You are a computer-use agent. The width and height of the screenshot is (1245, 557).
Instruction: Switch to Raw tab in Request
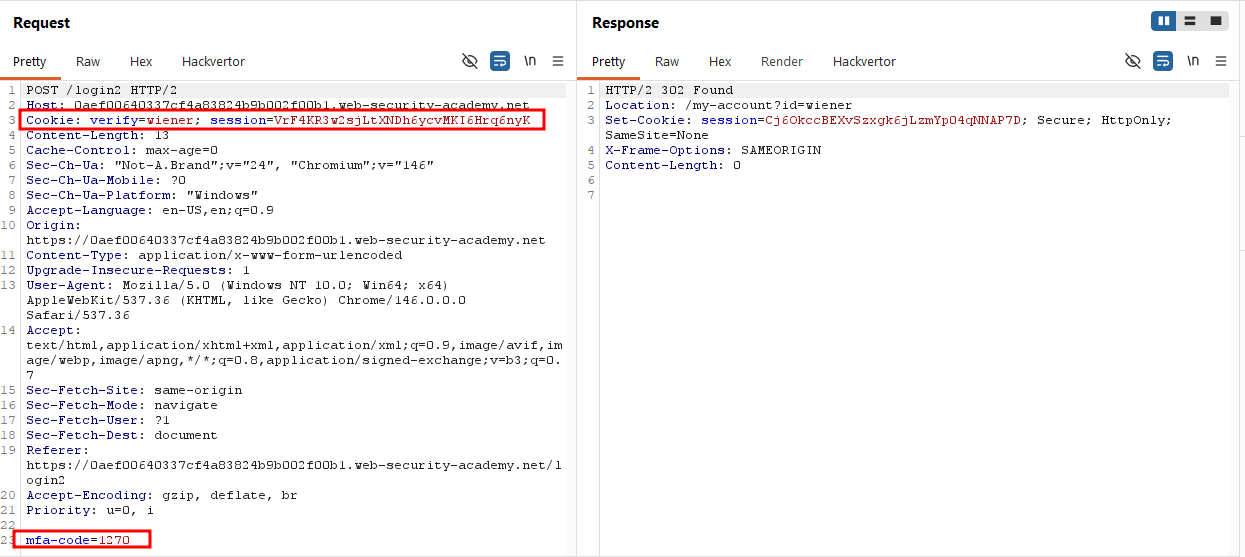(x=88, y=61)
